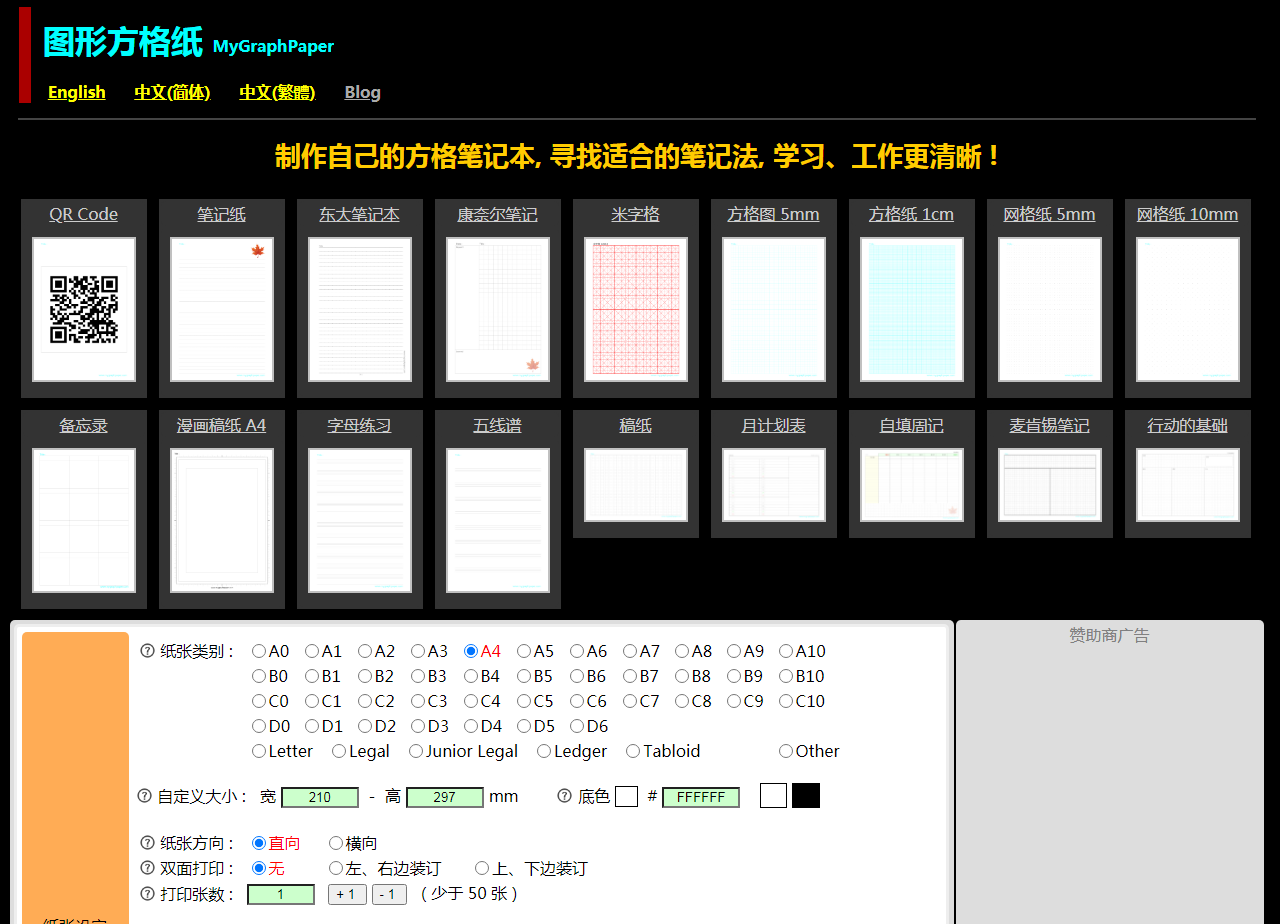This screenshot has width=1280, height=924.
Task: Open the 五线谱 template thumbnail
Action: [498, 520]
